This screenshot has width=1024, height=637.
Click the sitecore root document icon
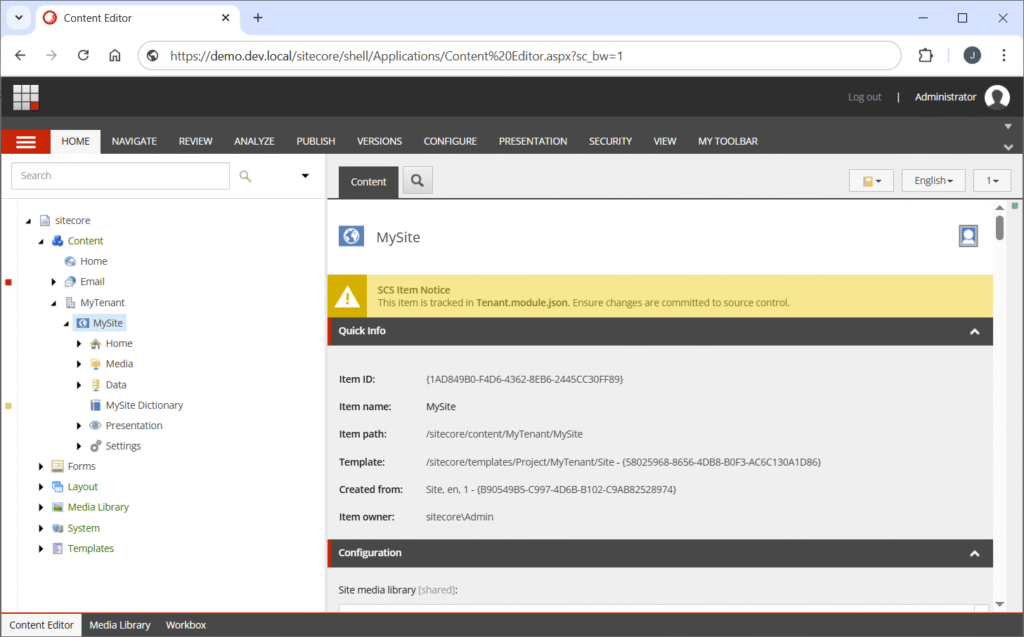click(x=45, y=220)
